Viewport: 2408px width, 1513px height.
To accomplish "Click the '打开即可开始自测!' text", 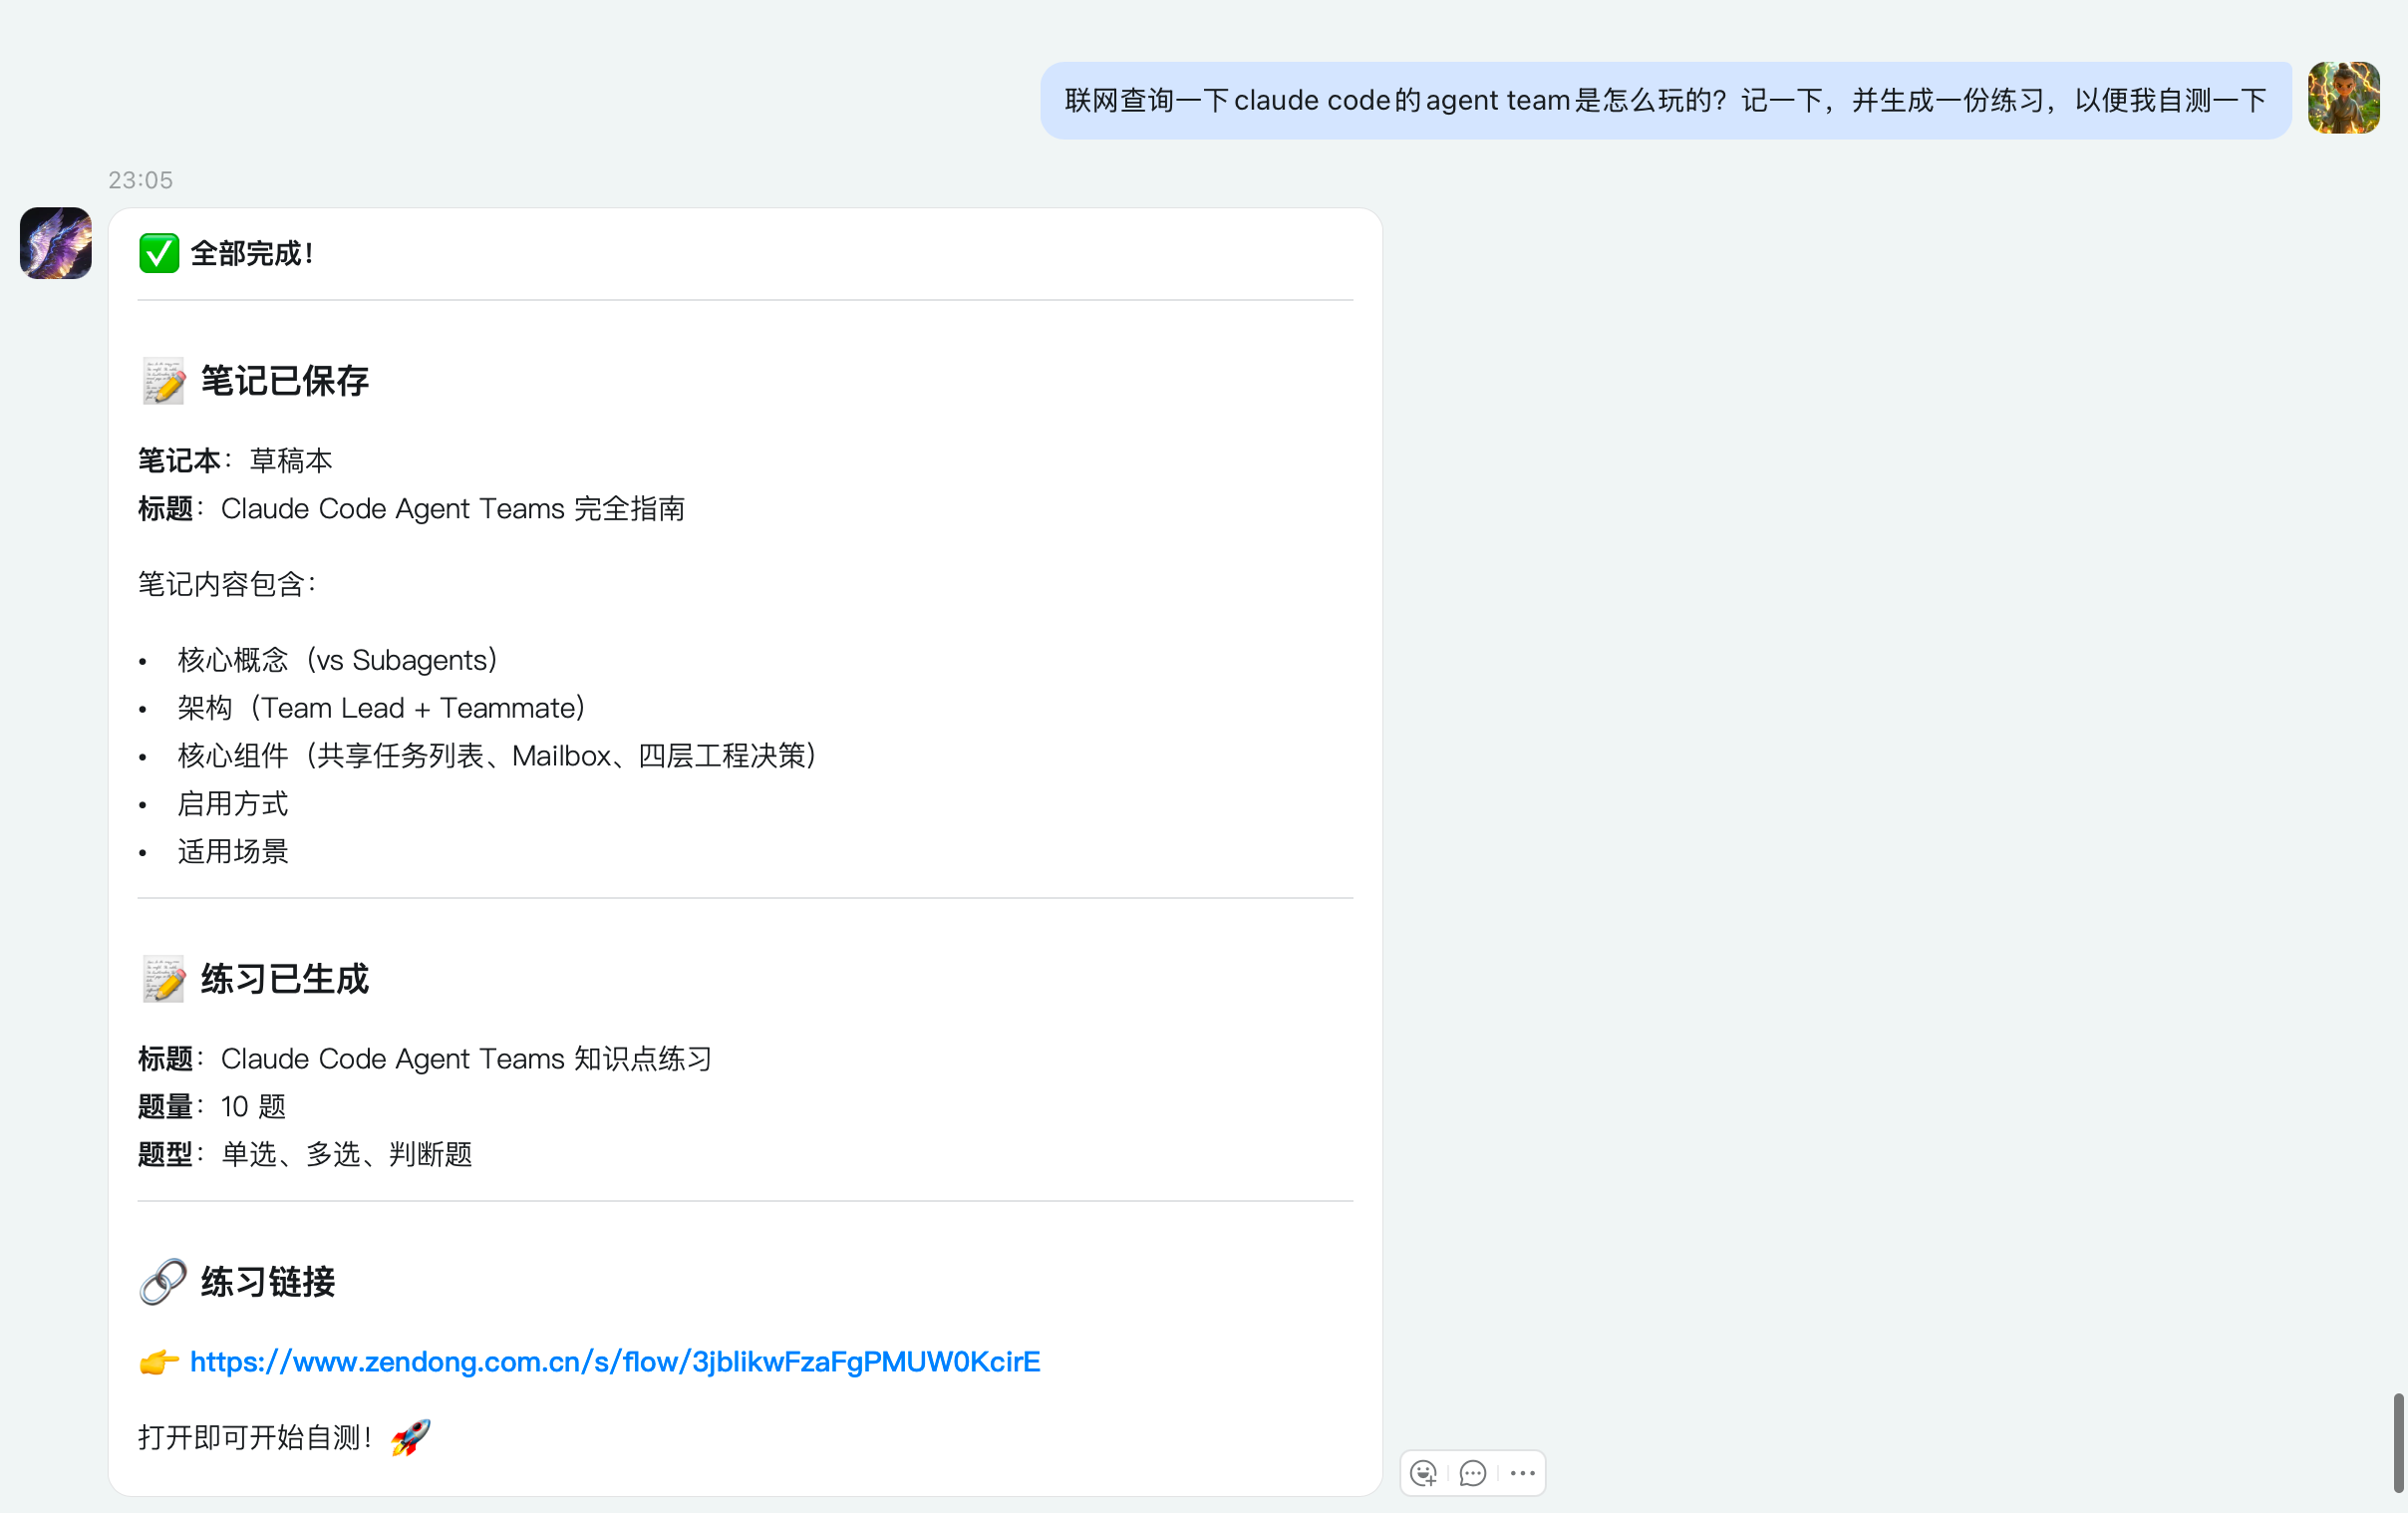I will 255,1437.
